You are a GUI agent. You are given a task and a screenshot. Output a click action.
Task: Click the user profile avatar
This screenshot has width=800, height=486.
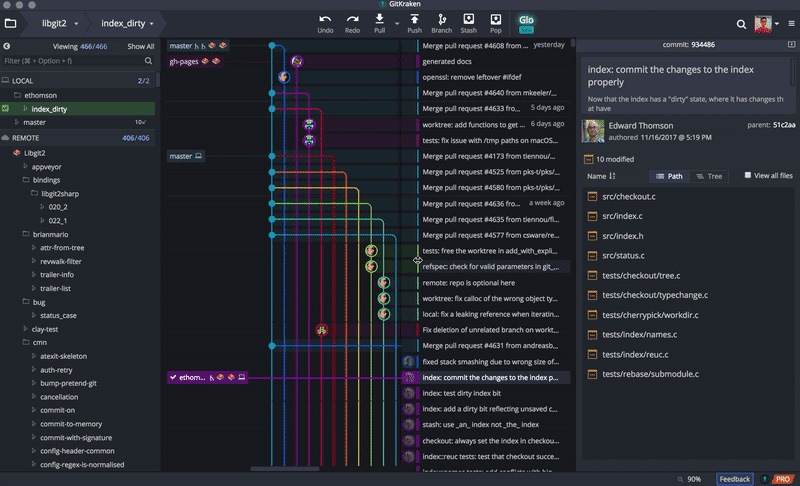point(763,23)
